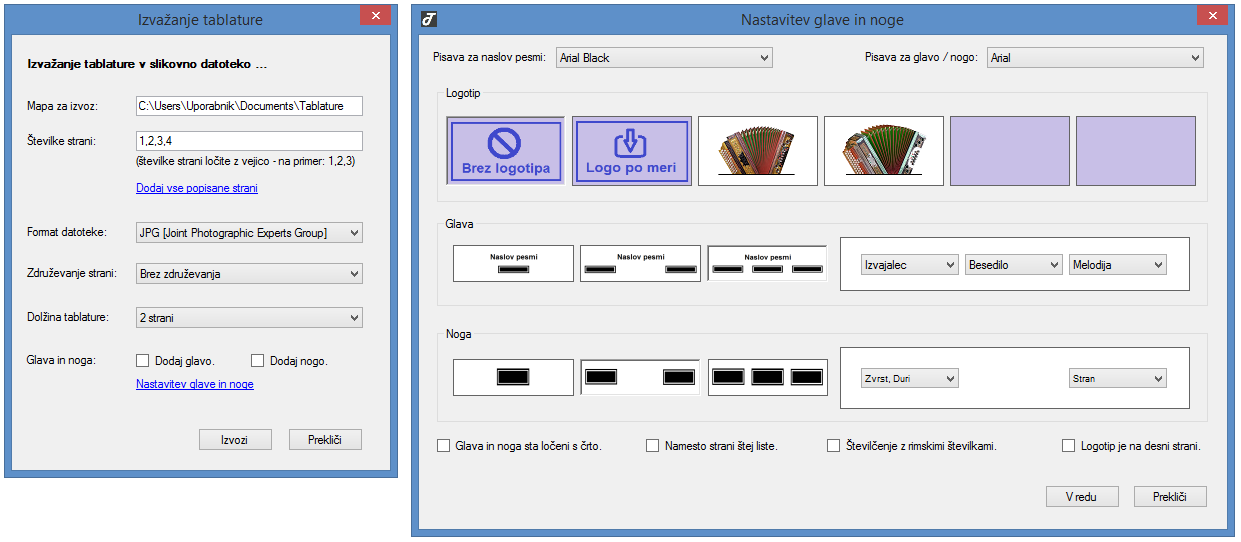The width and height of the screenshot is (1241, 542).
Task: Click the 'Dodaj vse popisane strani' link
Action: (x=196, y=188)
